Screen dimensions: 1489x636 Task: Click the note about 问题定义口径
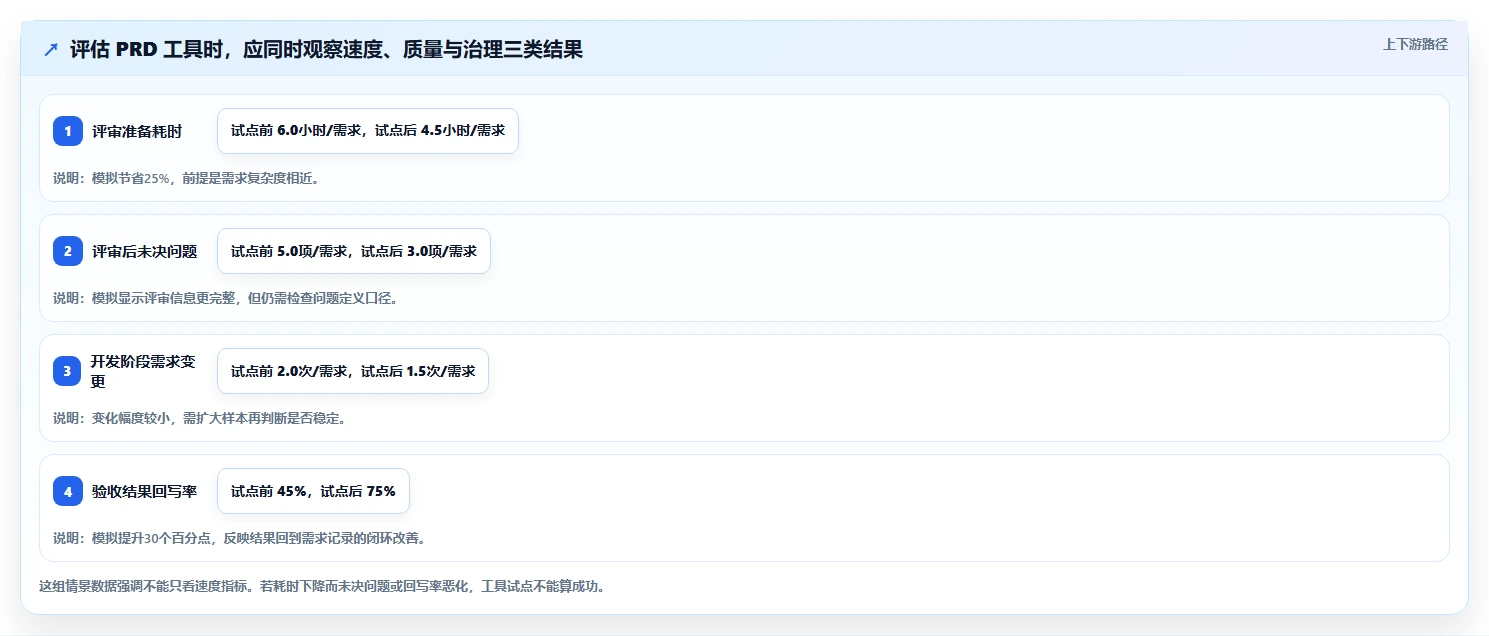(226, 298)
